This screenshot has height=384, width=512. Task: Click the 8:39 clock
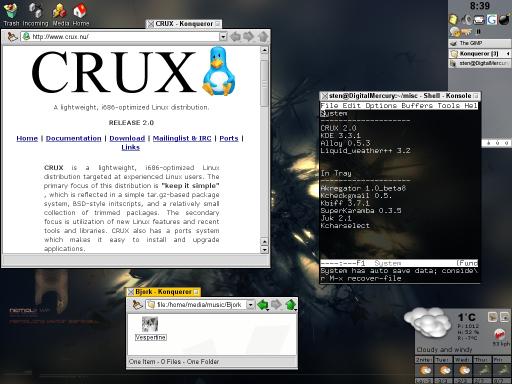(x=480, y=6)
